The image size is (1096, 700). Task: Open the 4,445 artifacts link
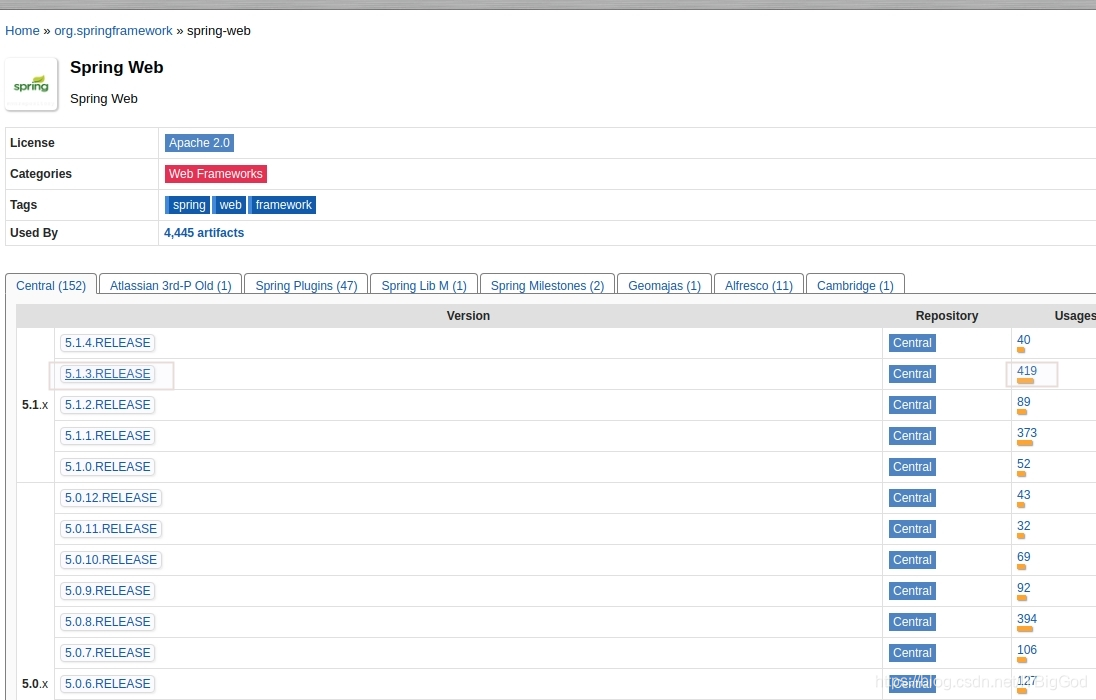tap(204, 233)
